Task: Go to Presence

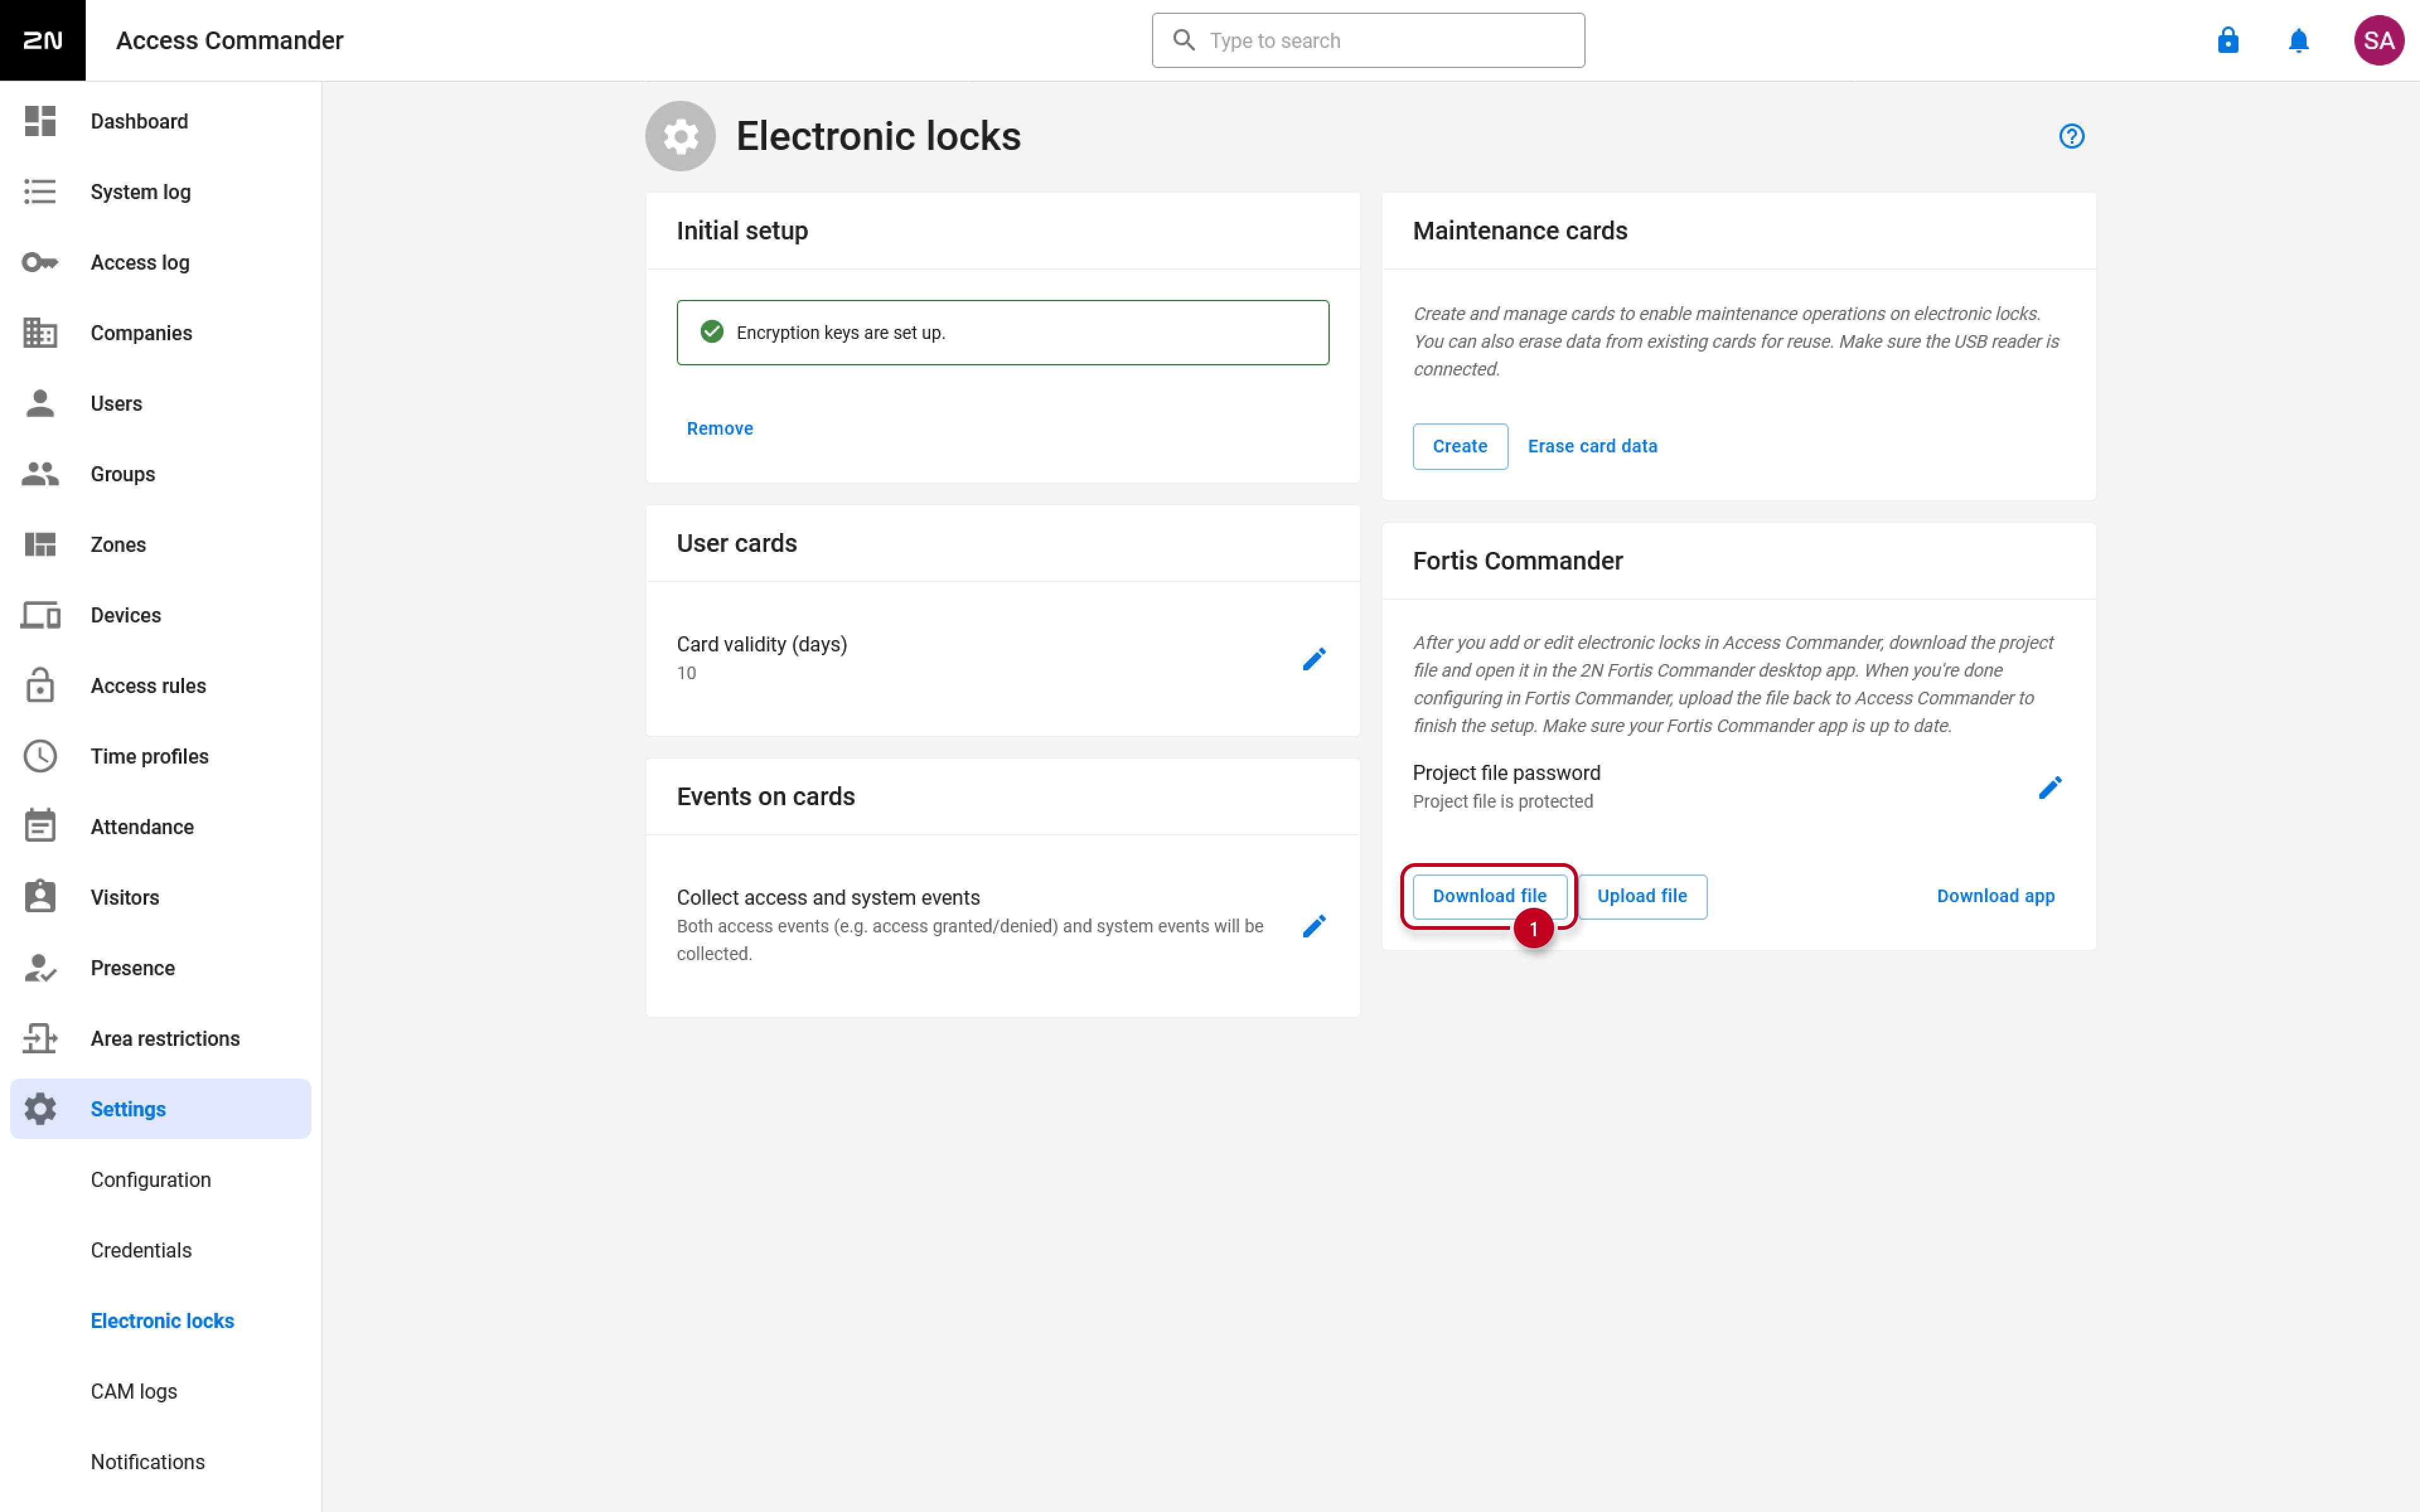Action: tap(160, 968)
